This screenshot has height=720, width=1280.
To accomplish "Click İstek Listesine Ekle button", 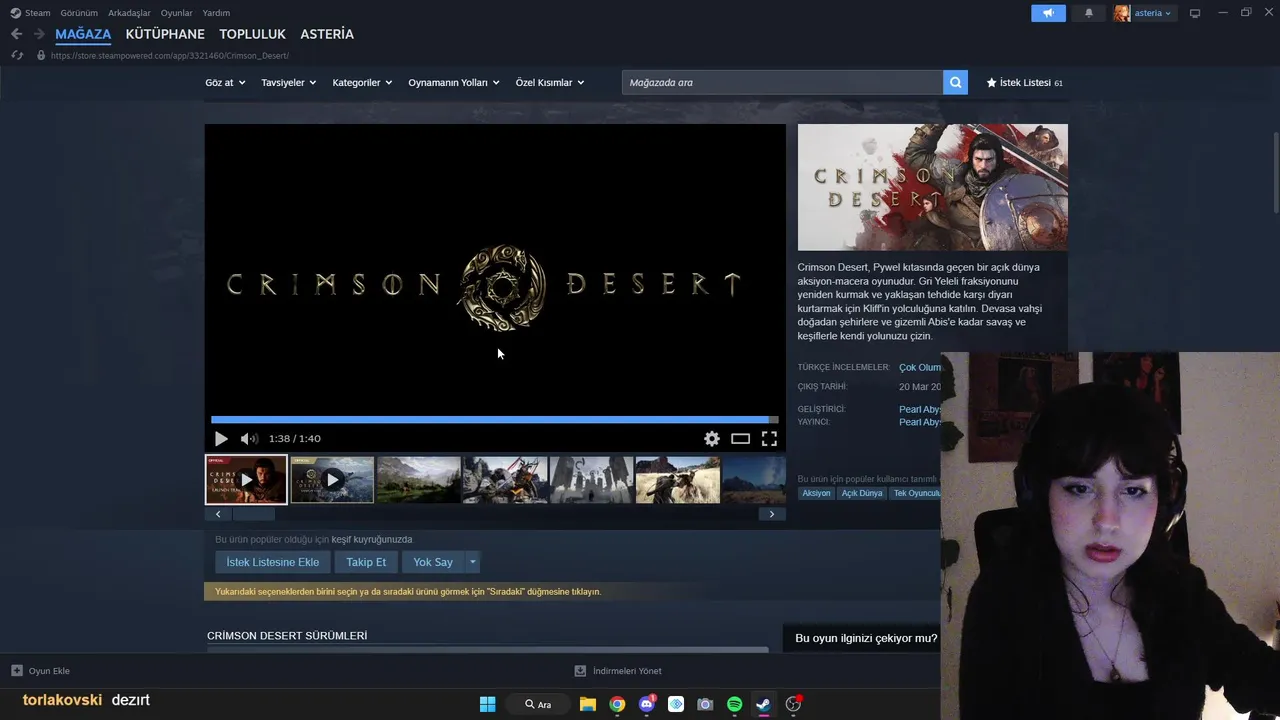I will (273, 562).
